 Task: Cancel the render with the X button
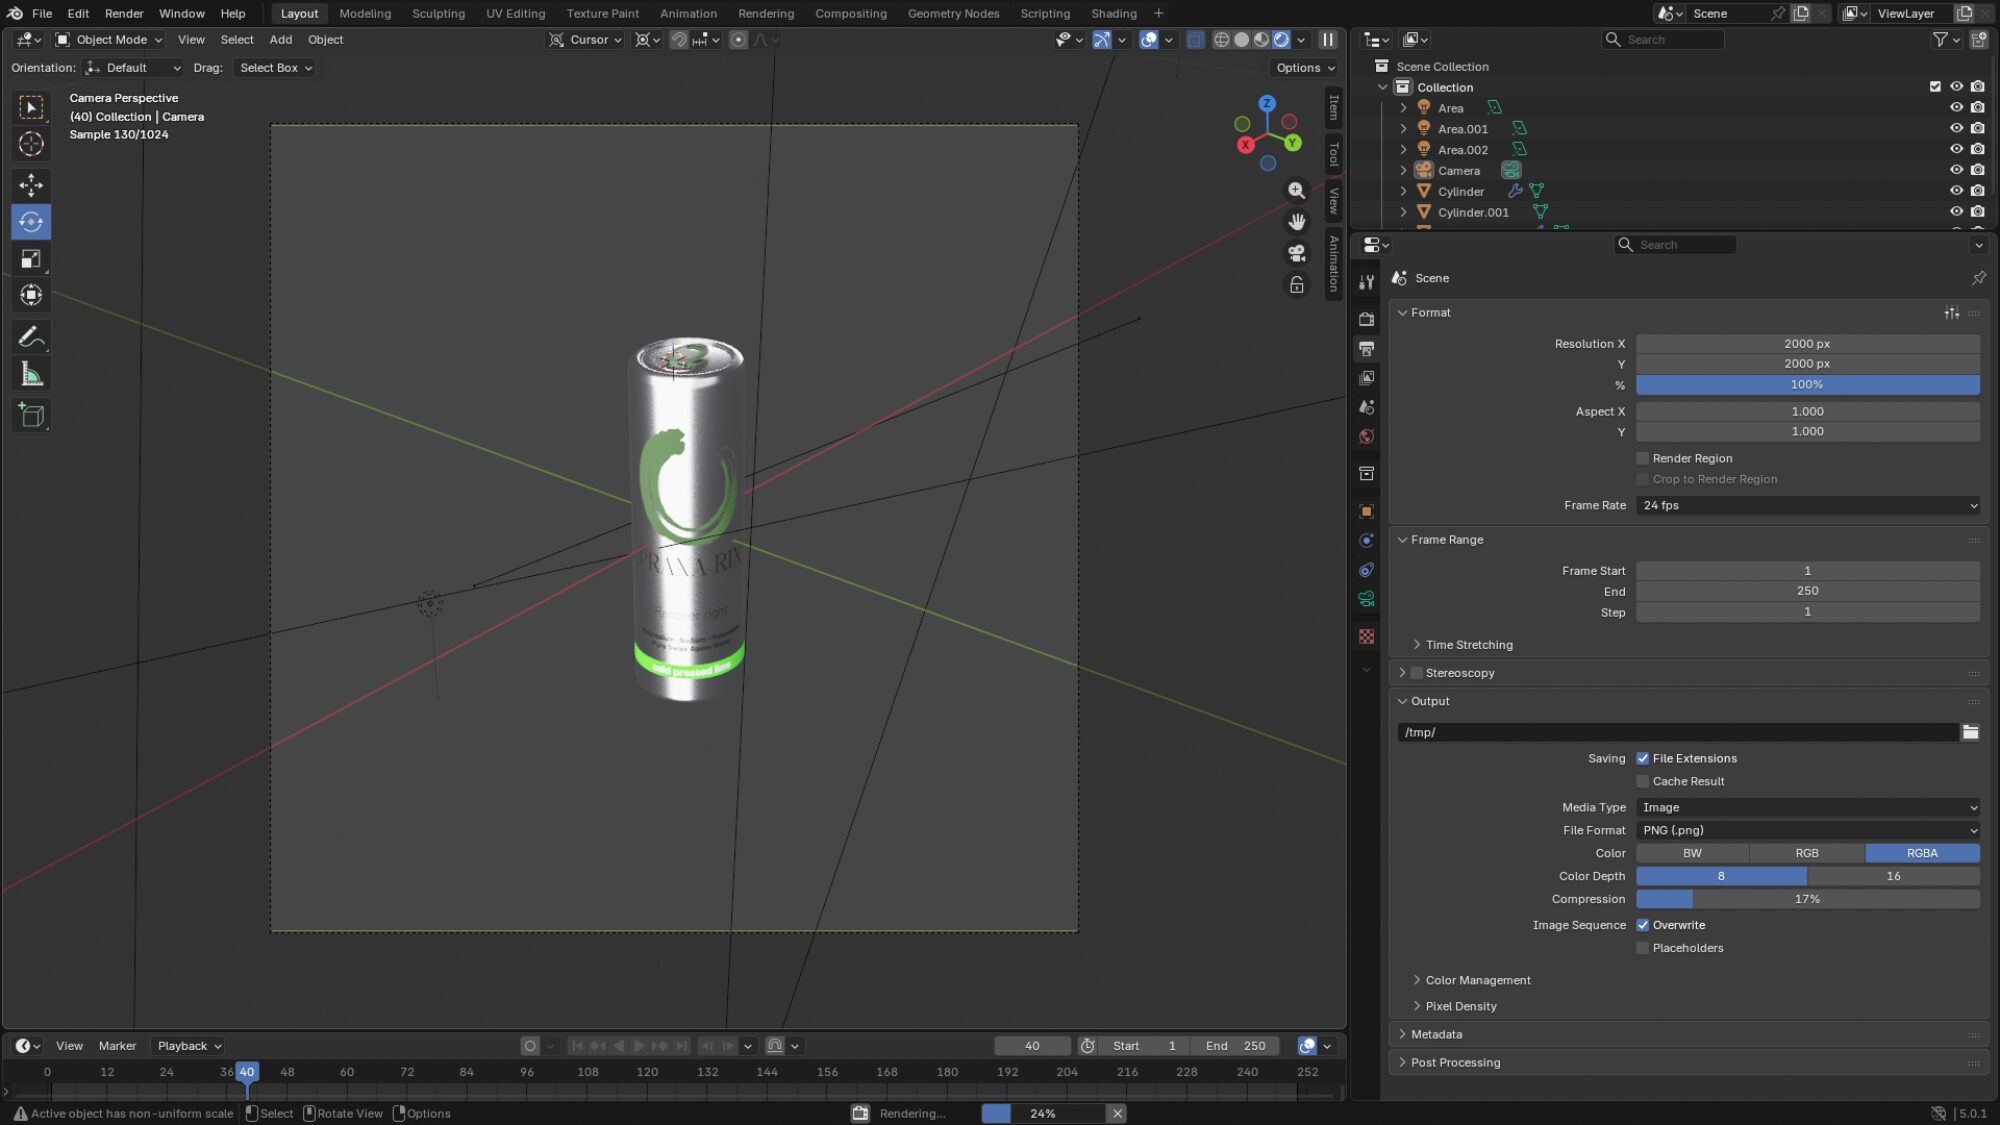point(1117,1113)
